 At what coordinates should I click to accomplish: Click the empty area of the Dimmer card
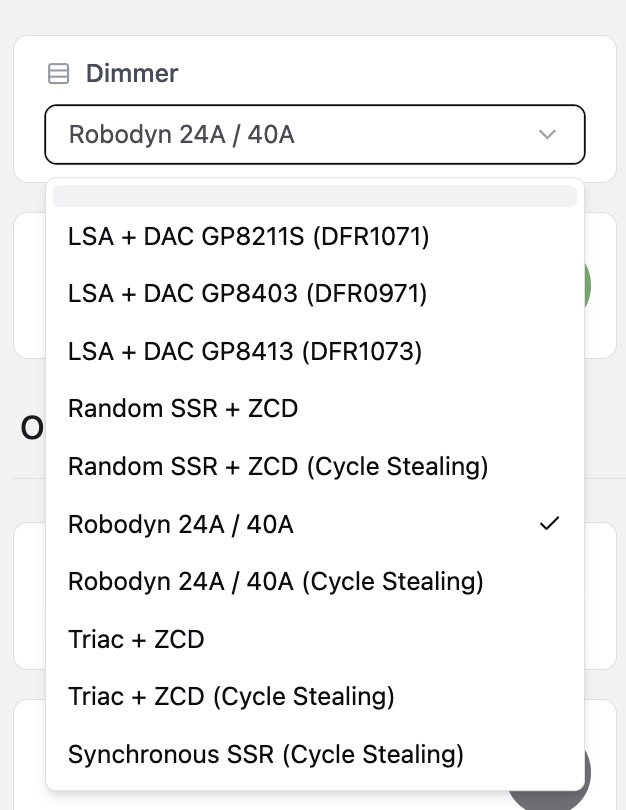click(x=400, y=70)
